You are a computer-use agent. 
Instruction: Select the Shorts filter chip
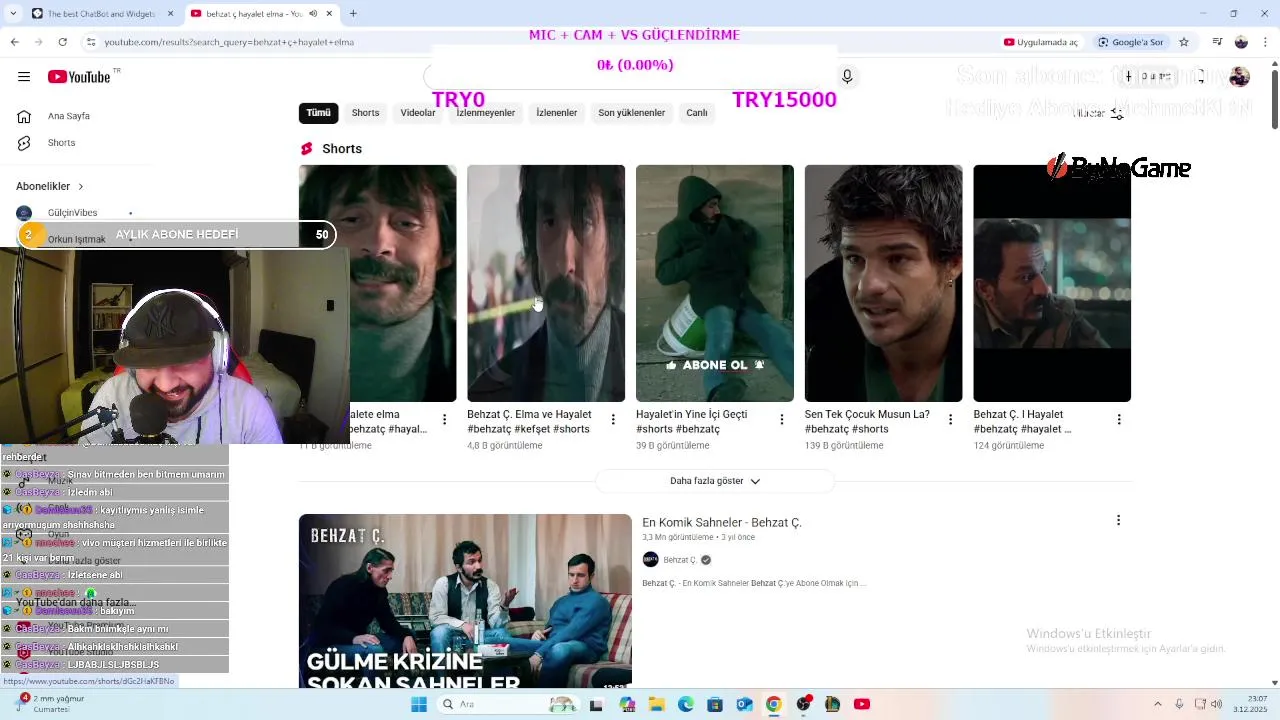(365, 113)
